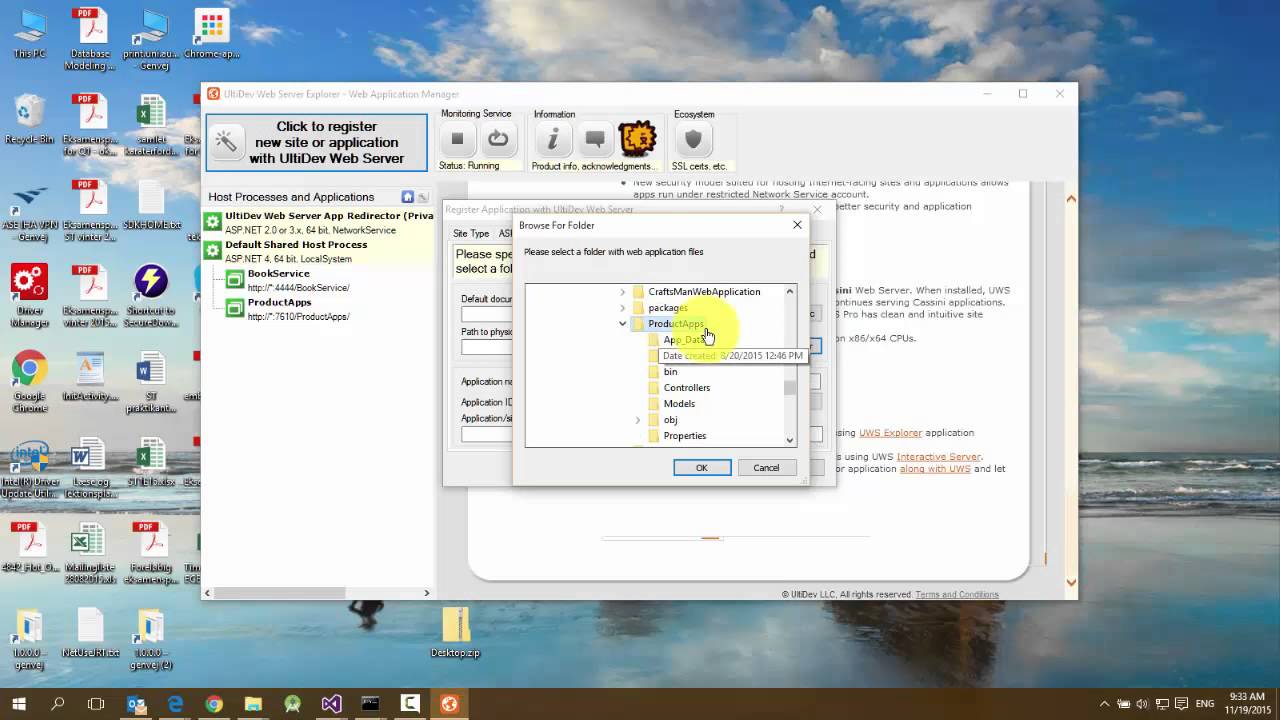Open Recycle Bin on desktop
The width and height of the screenshot is (1280, 720).
(x=29, y=120)
